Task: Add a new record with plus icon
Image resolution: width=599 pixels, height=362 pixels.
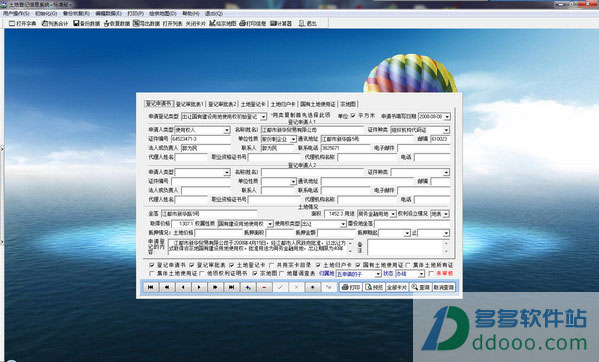Action: (248, 287)
